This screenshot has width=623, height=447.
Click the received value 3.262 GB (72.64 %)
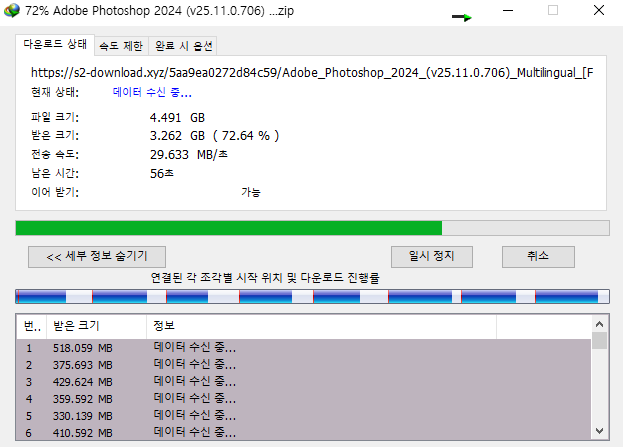[x=215, y=136]
